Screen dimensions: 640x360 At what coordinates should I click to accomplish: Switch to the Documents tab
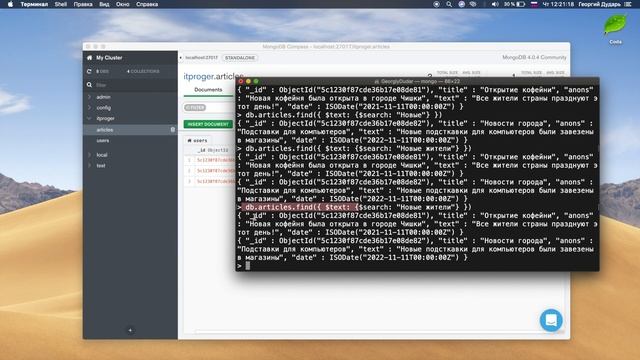(208, 90)
